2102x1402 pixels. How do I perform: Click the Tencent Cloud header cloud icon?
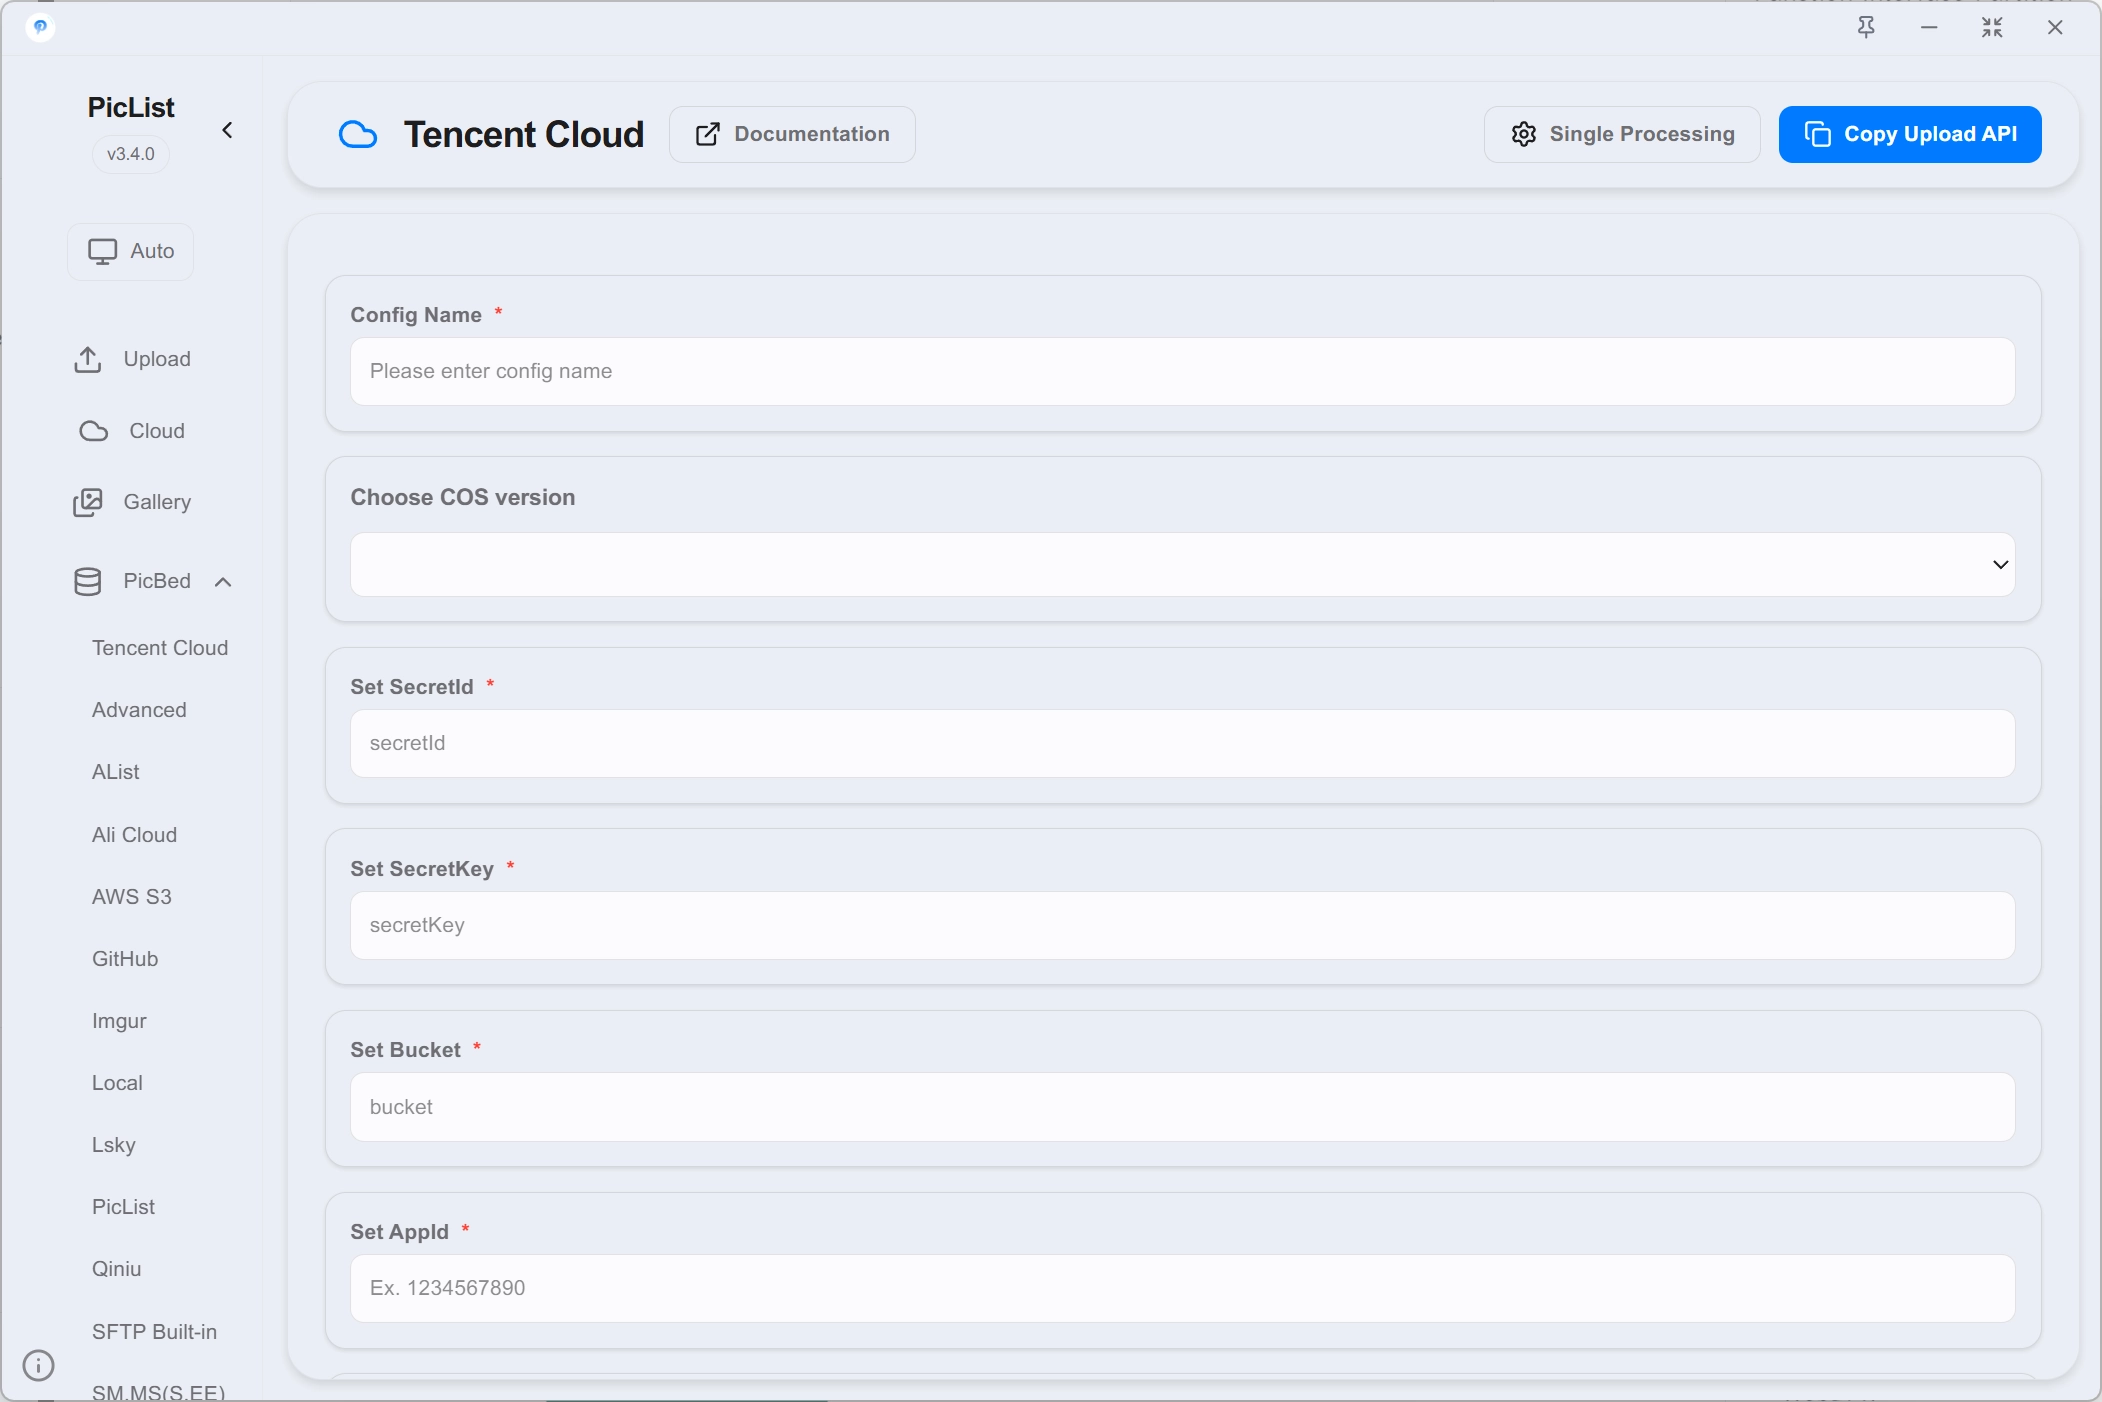358,134
